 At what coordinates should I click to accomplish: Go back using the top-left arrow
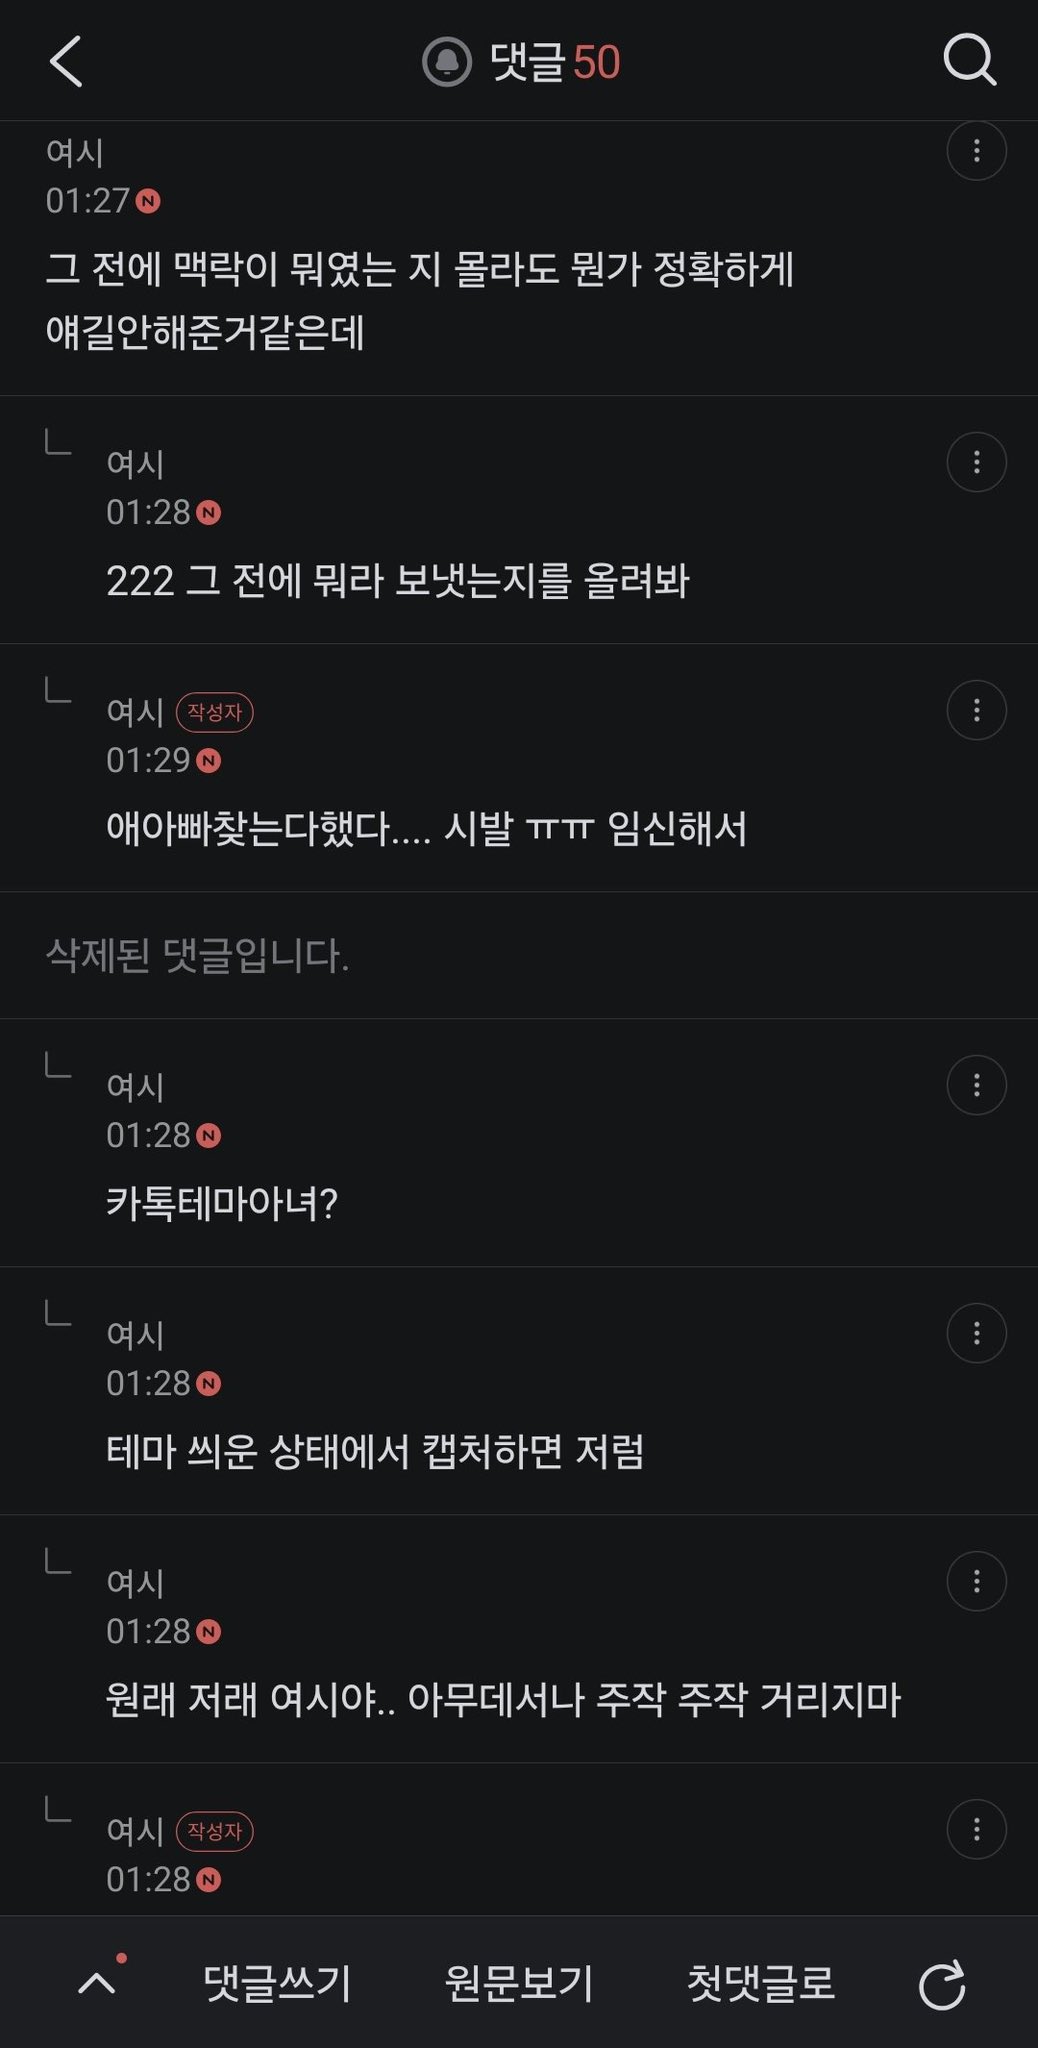pyautogui.click(x=66, y=62)
